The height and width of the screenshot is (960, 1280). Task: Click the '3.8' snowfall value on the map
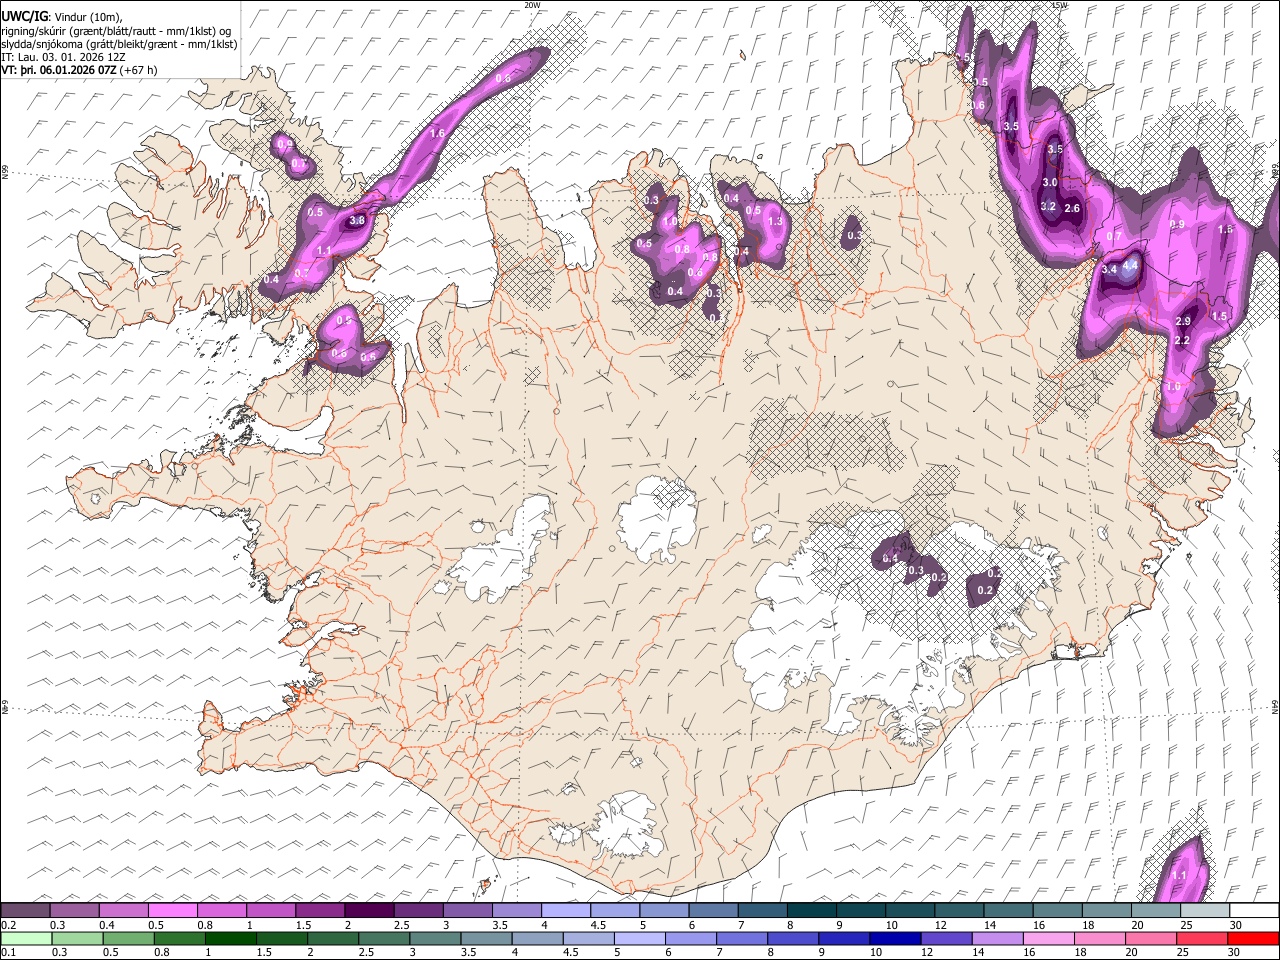[356, 220]
